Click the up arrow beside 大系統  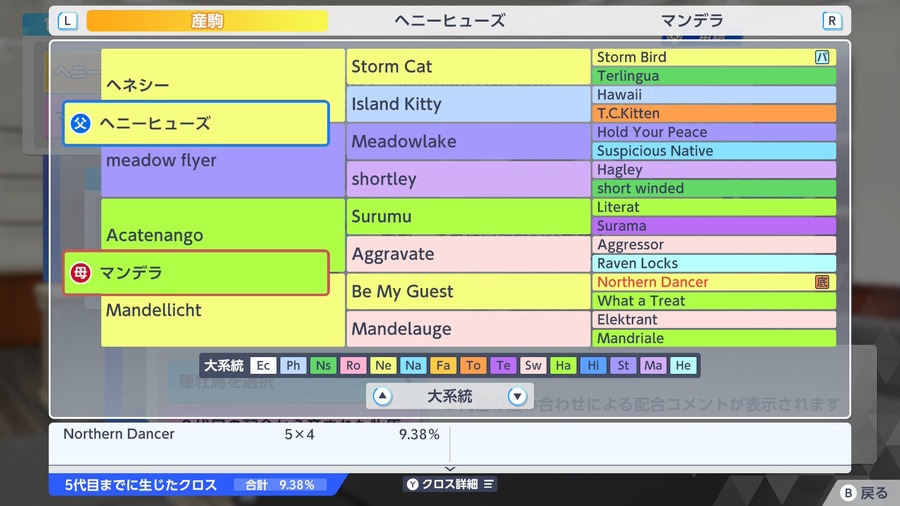coord(382,396)
